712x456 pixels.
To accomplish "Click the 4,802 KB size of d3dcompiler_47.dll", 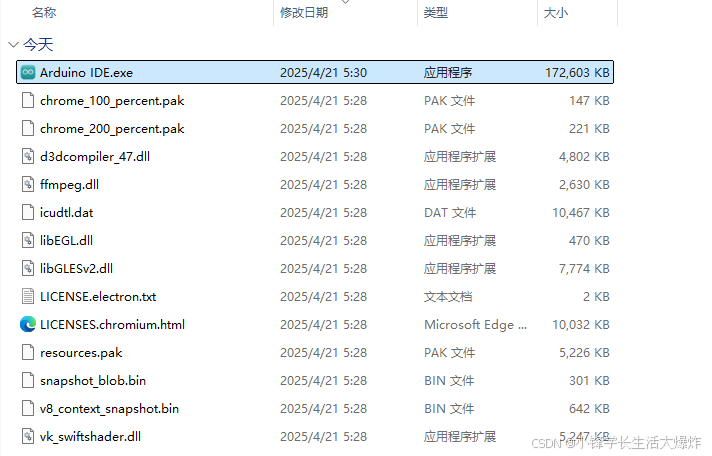I will (584, 157).
